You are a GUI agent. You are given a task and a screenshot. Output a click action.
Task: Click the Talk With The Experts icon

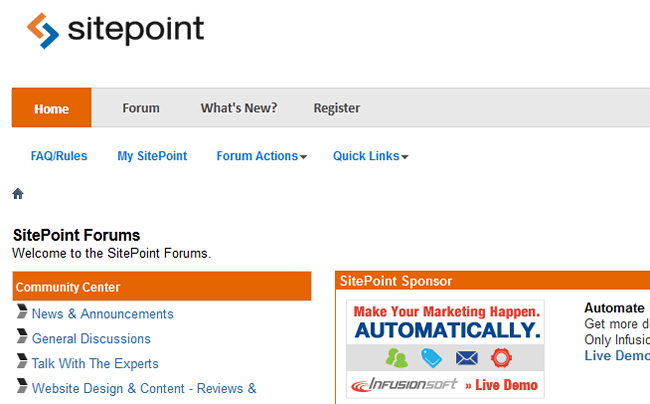coord(22,362)
